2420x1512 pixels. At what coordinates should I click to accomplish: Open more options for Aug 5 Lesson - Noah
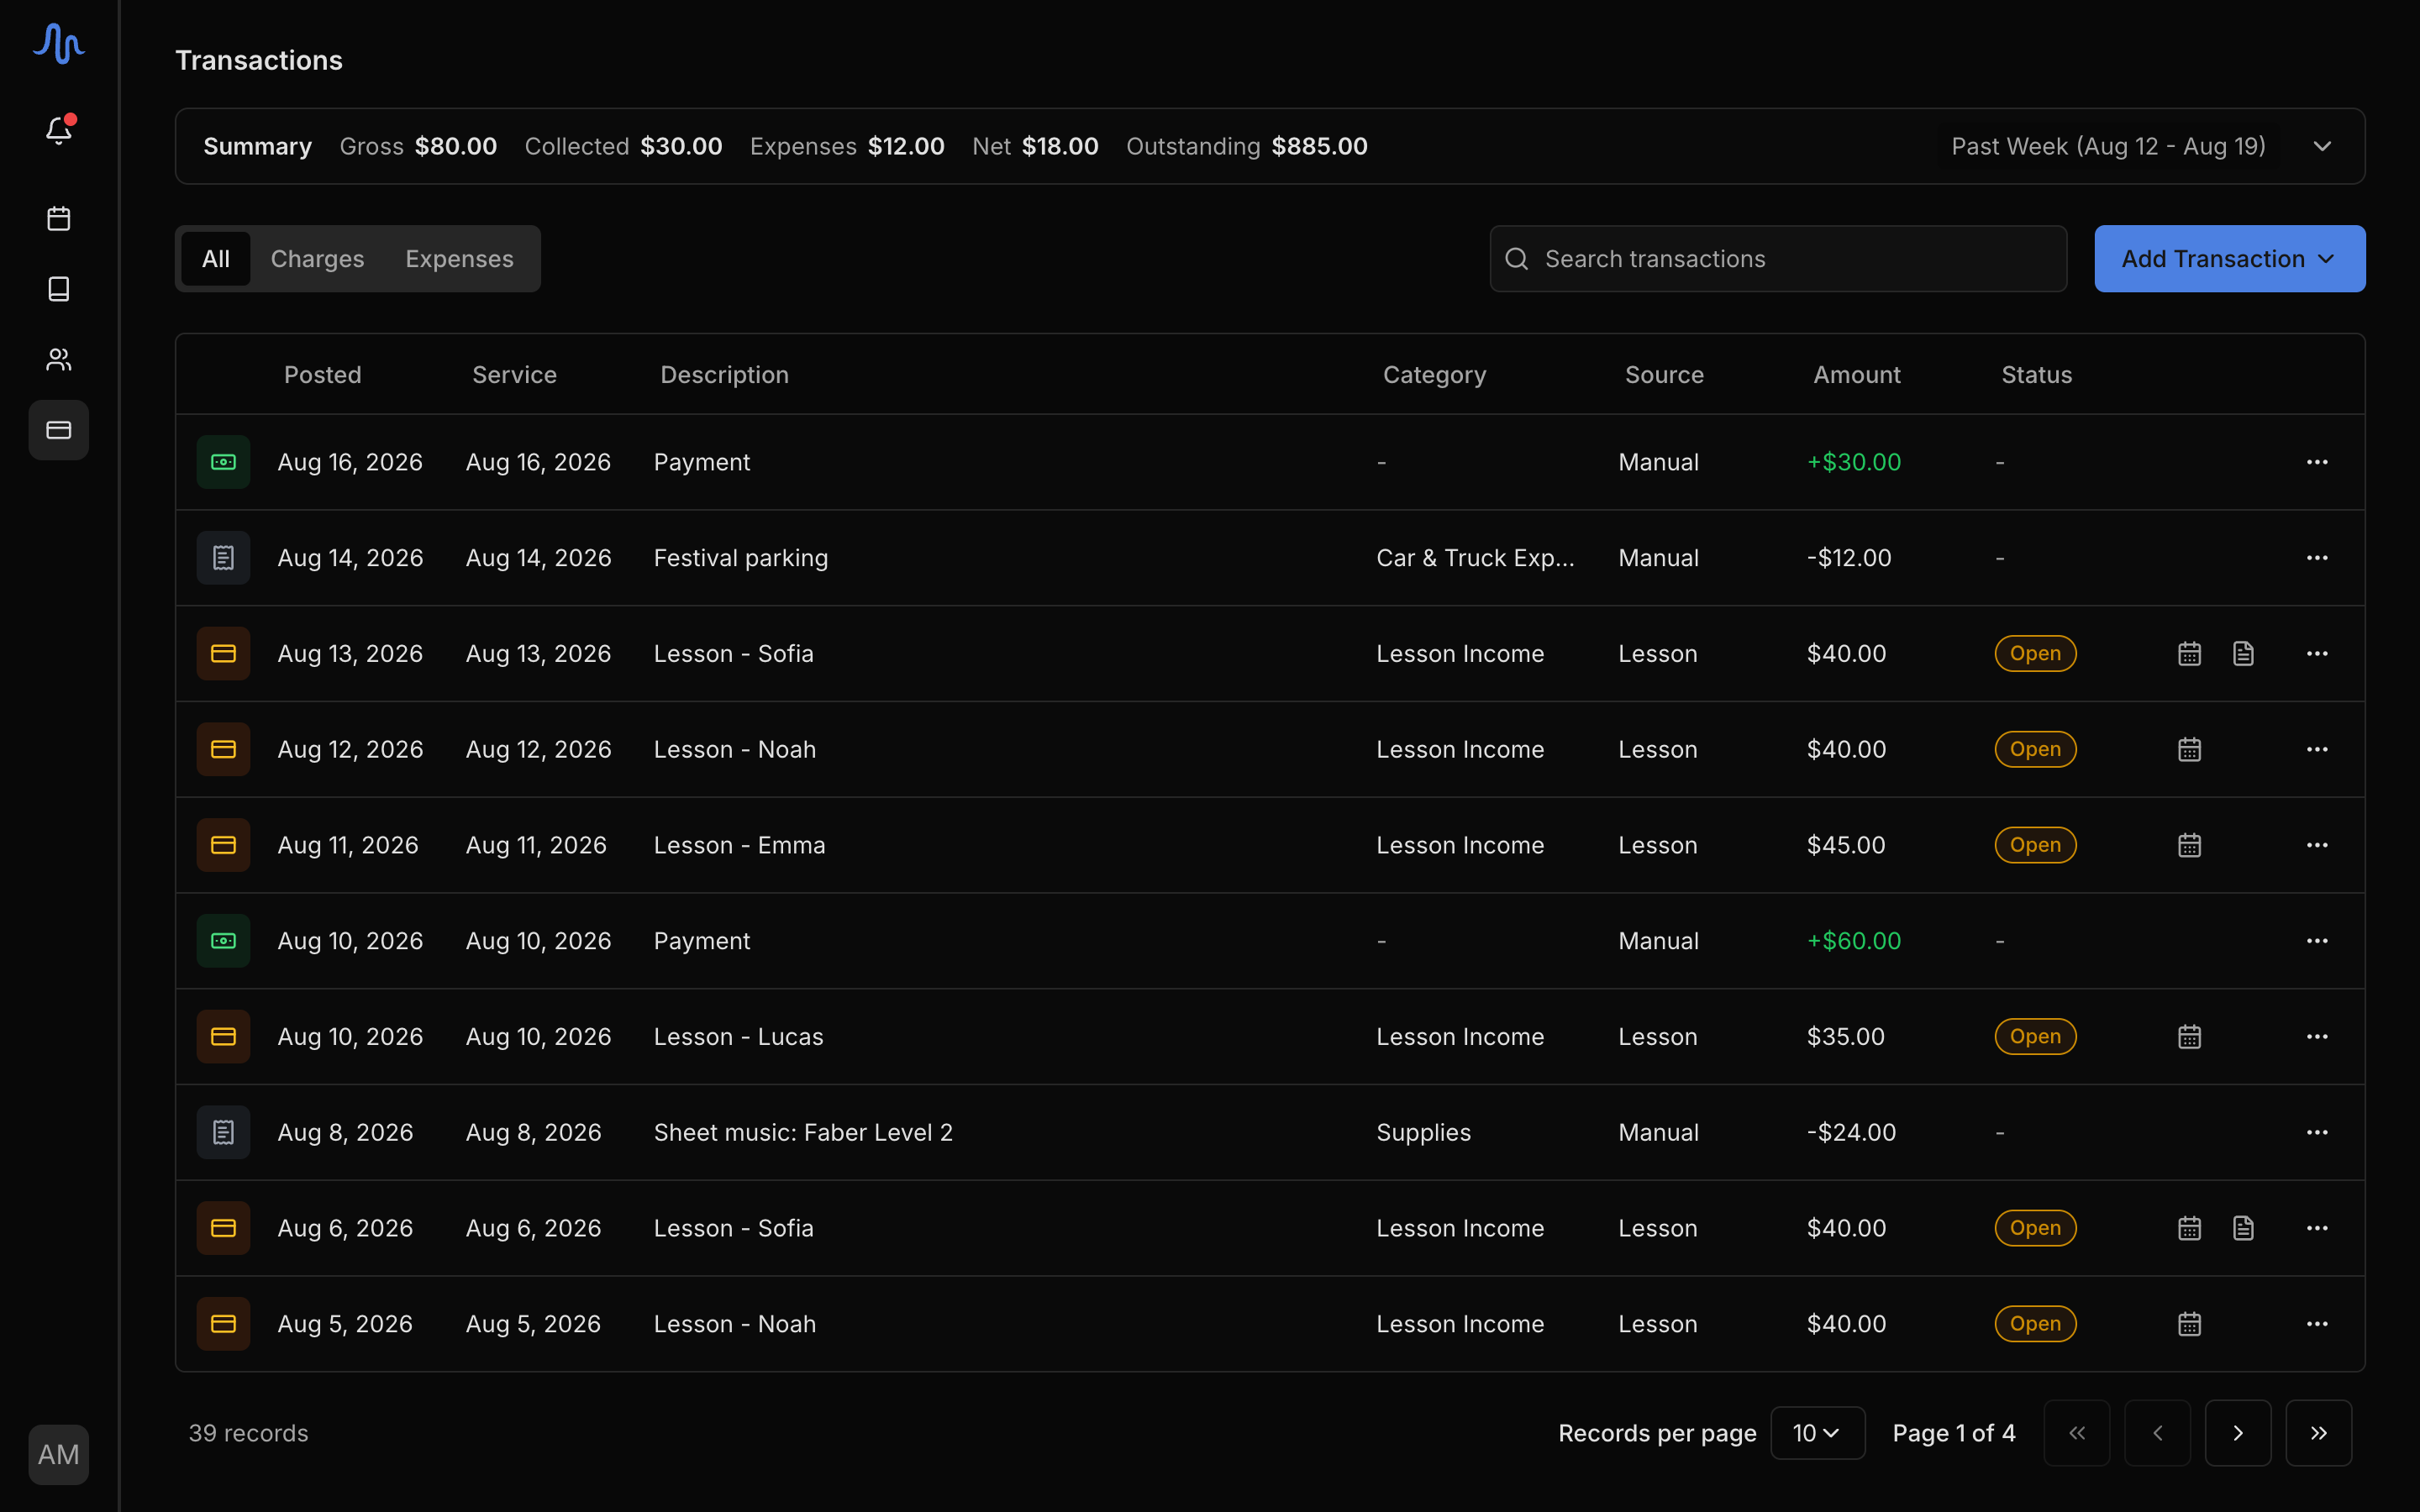pos(2317,1324)
